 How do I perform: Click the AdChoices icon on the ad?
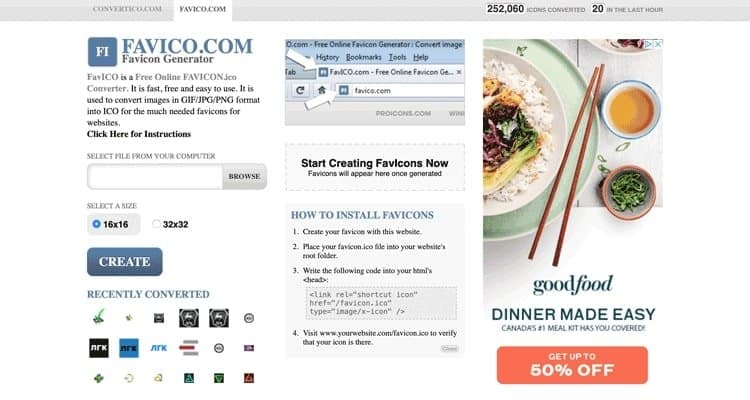[x=648, y=44]
